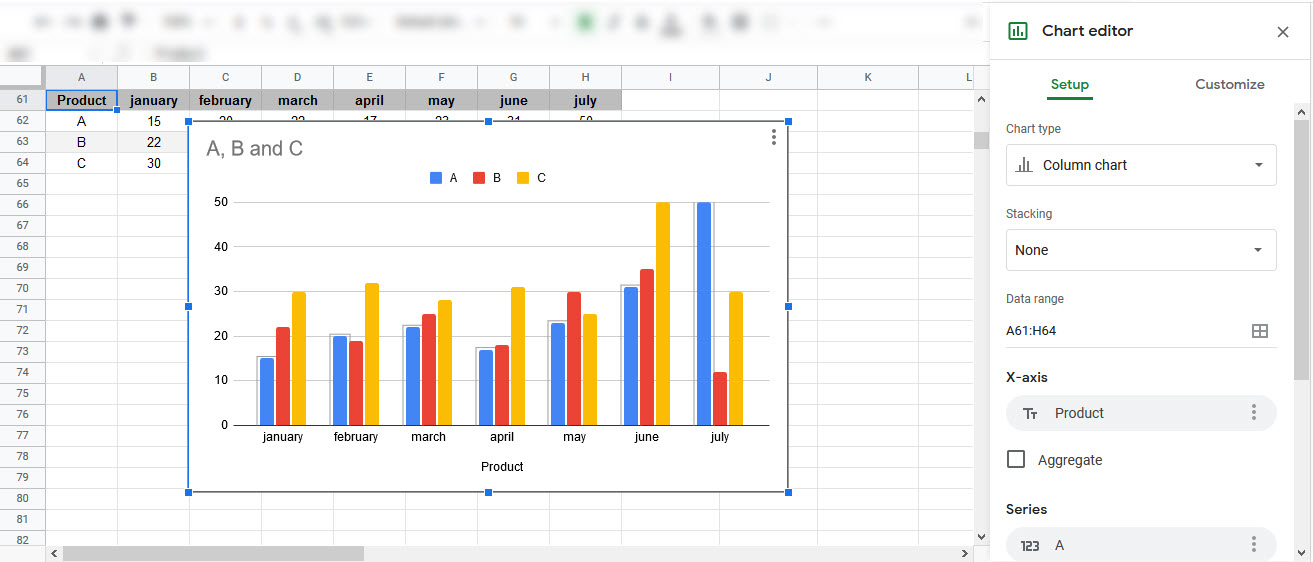The image size is (1313, 562).
Task: Open the chart's three-dot options menu
Action: point(773,138)
